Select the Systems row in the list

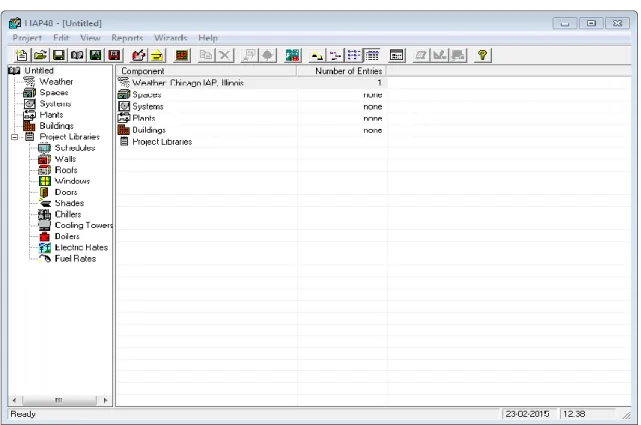pyautogui.click(x=251, y=107)
